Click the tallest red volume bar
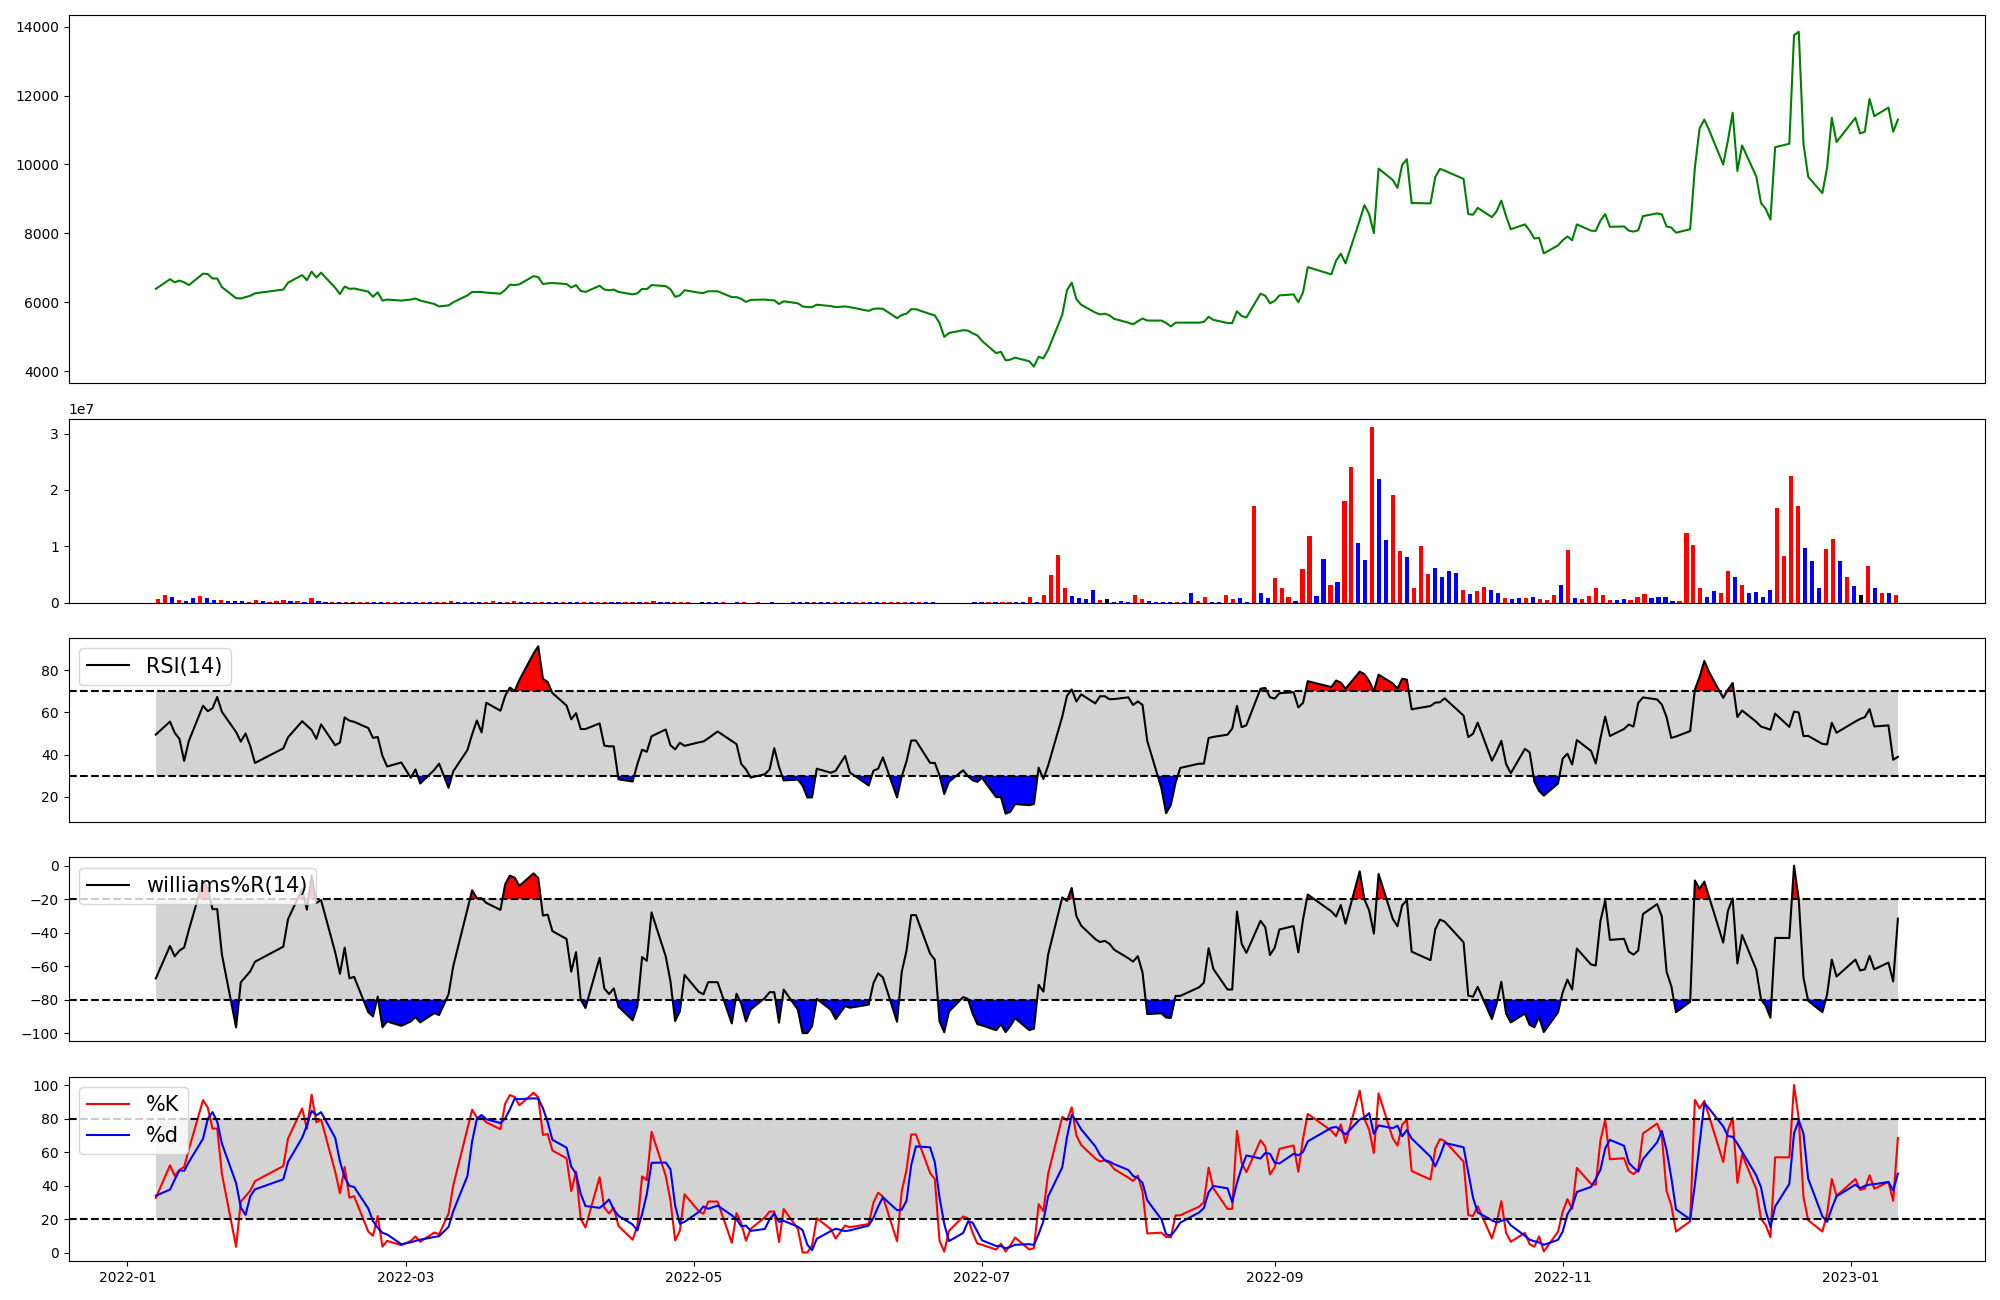Image resolution: width=2000 pixels, height=1300 pixels. [x=1372, y=515]
